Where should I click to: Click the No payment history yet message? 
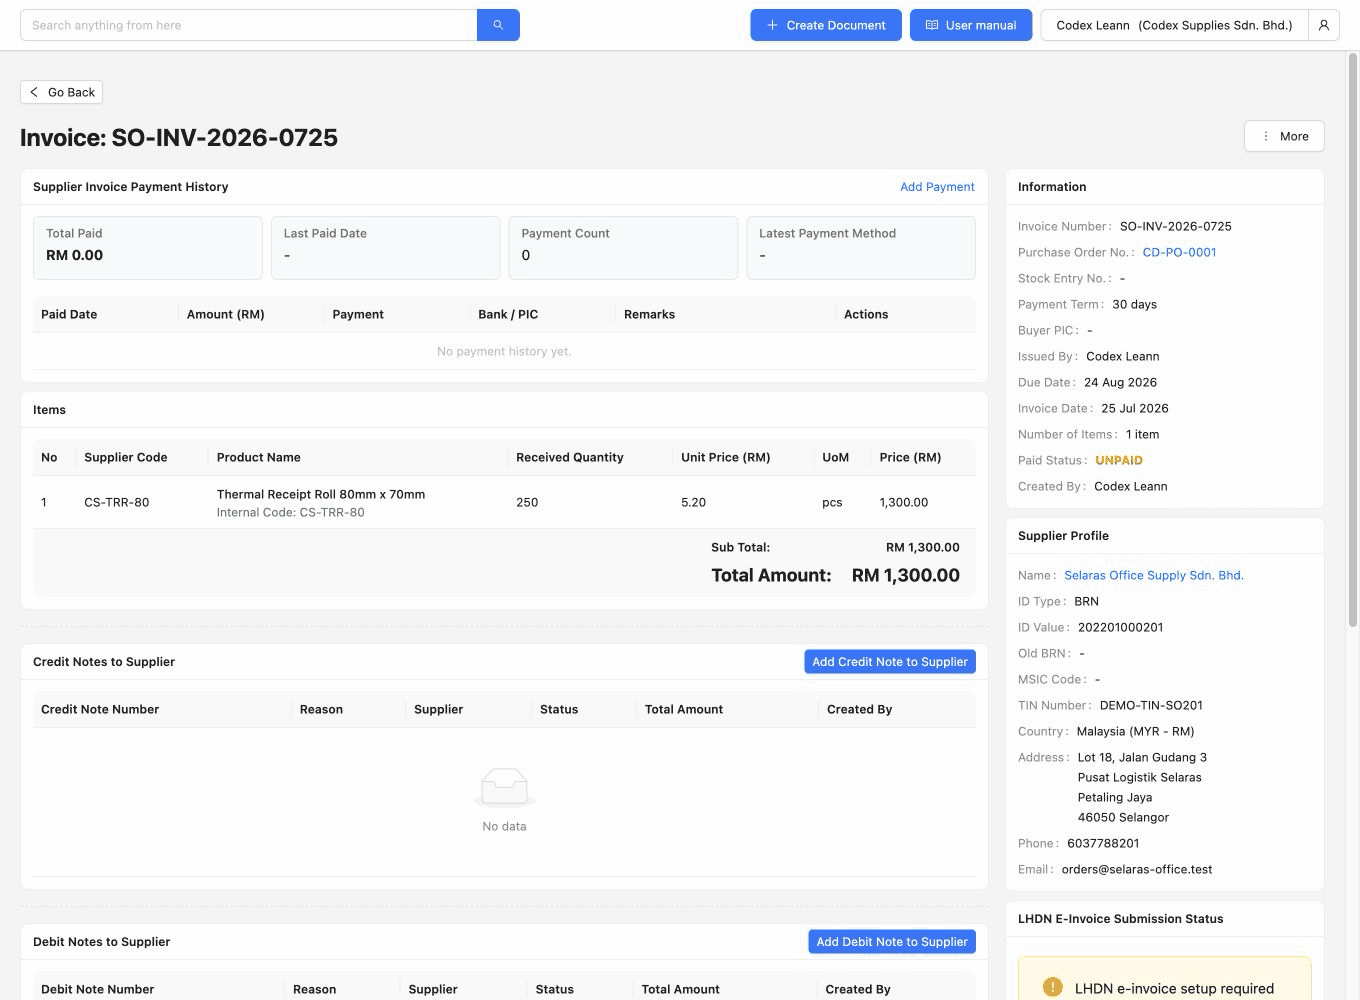pos(504,351)
